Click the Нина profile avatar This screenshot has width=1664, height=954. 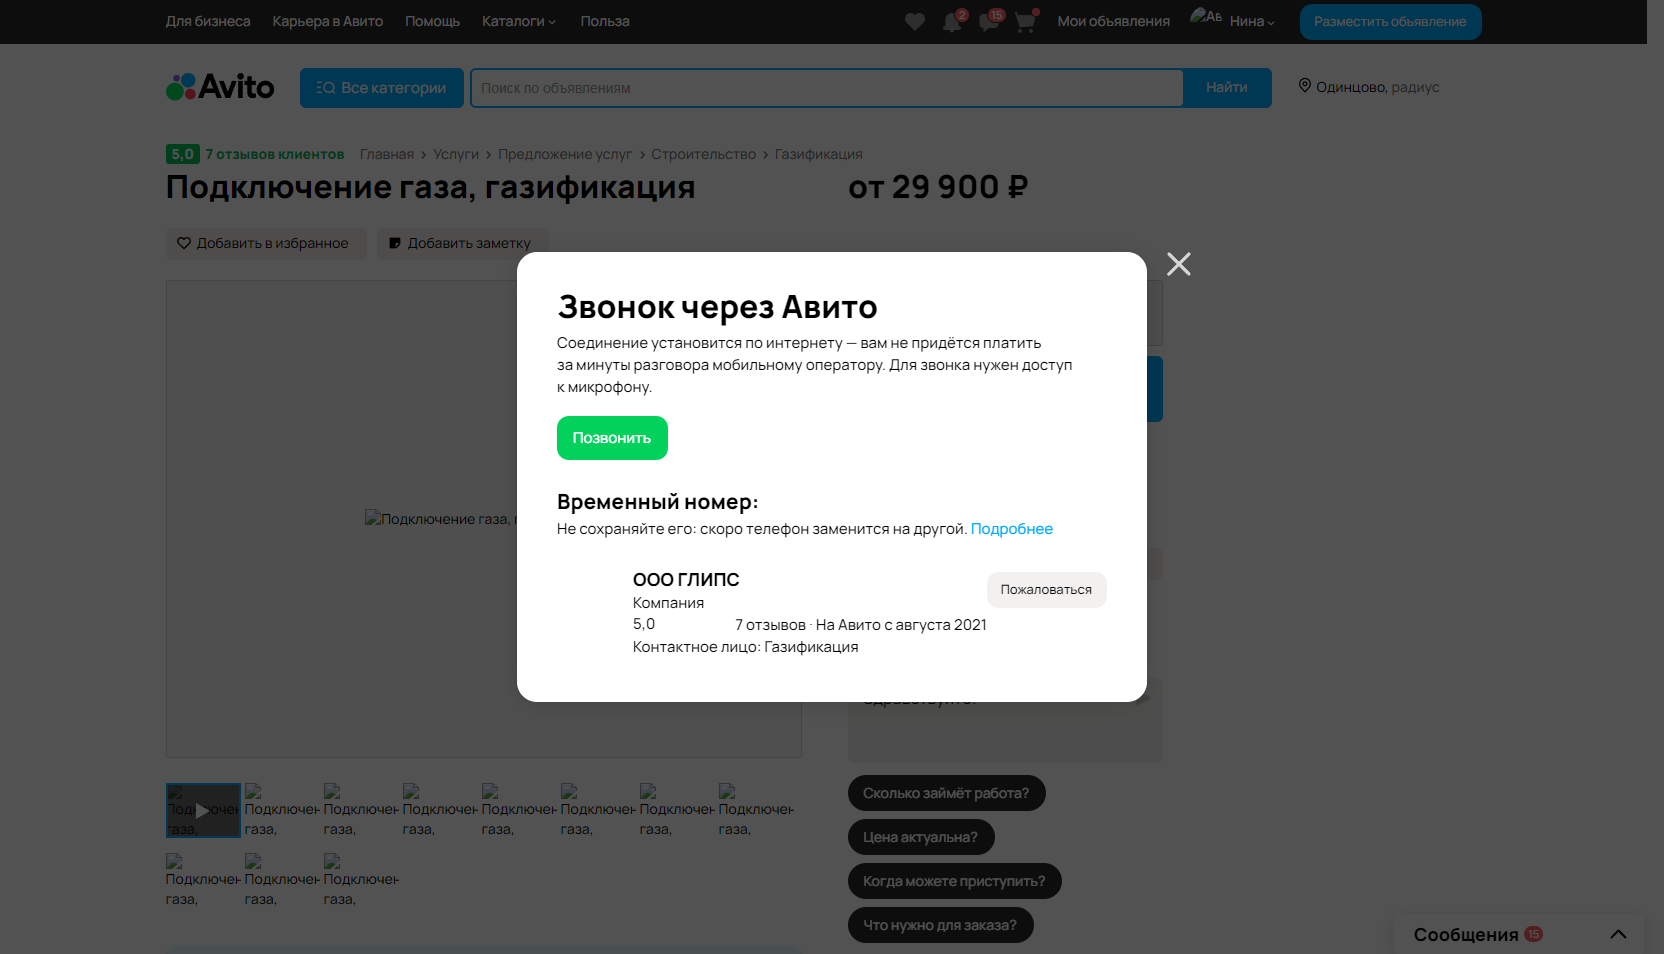coord(1206,17)
